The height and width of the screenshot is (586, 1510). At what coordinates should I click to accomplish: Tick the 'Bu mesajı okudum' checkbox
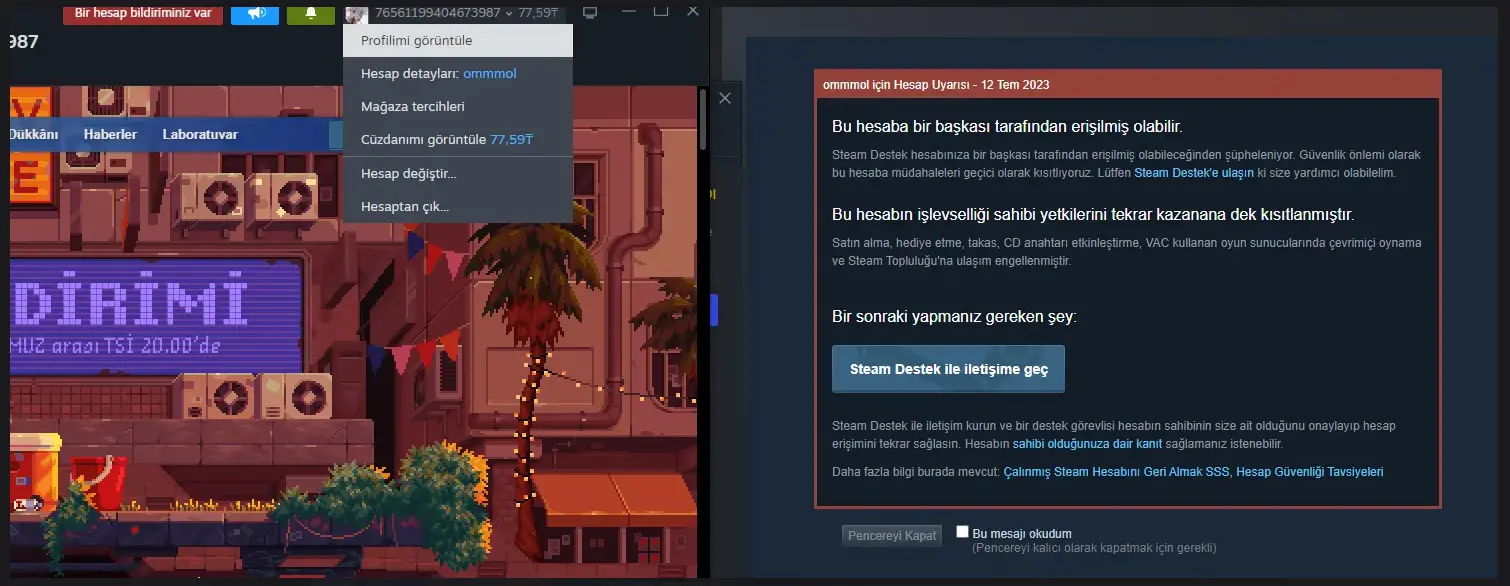[x=963, y=532]
